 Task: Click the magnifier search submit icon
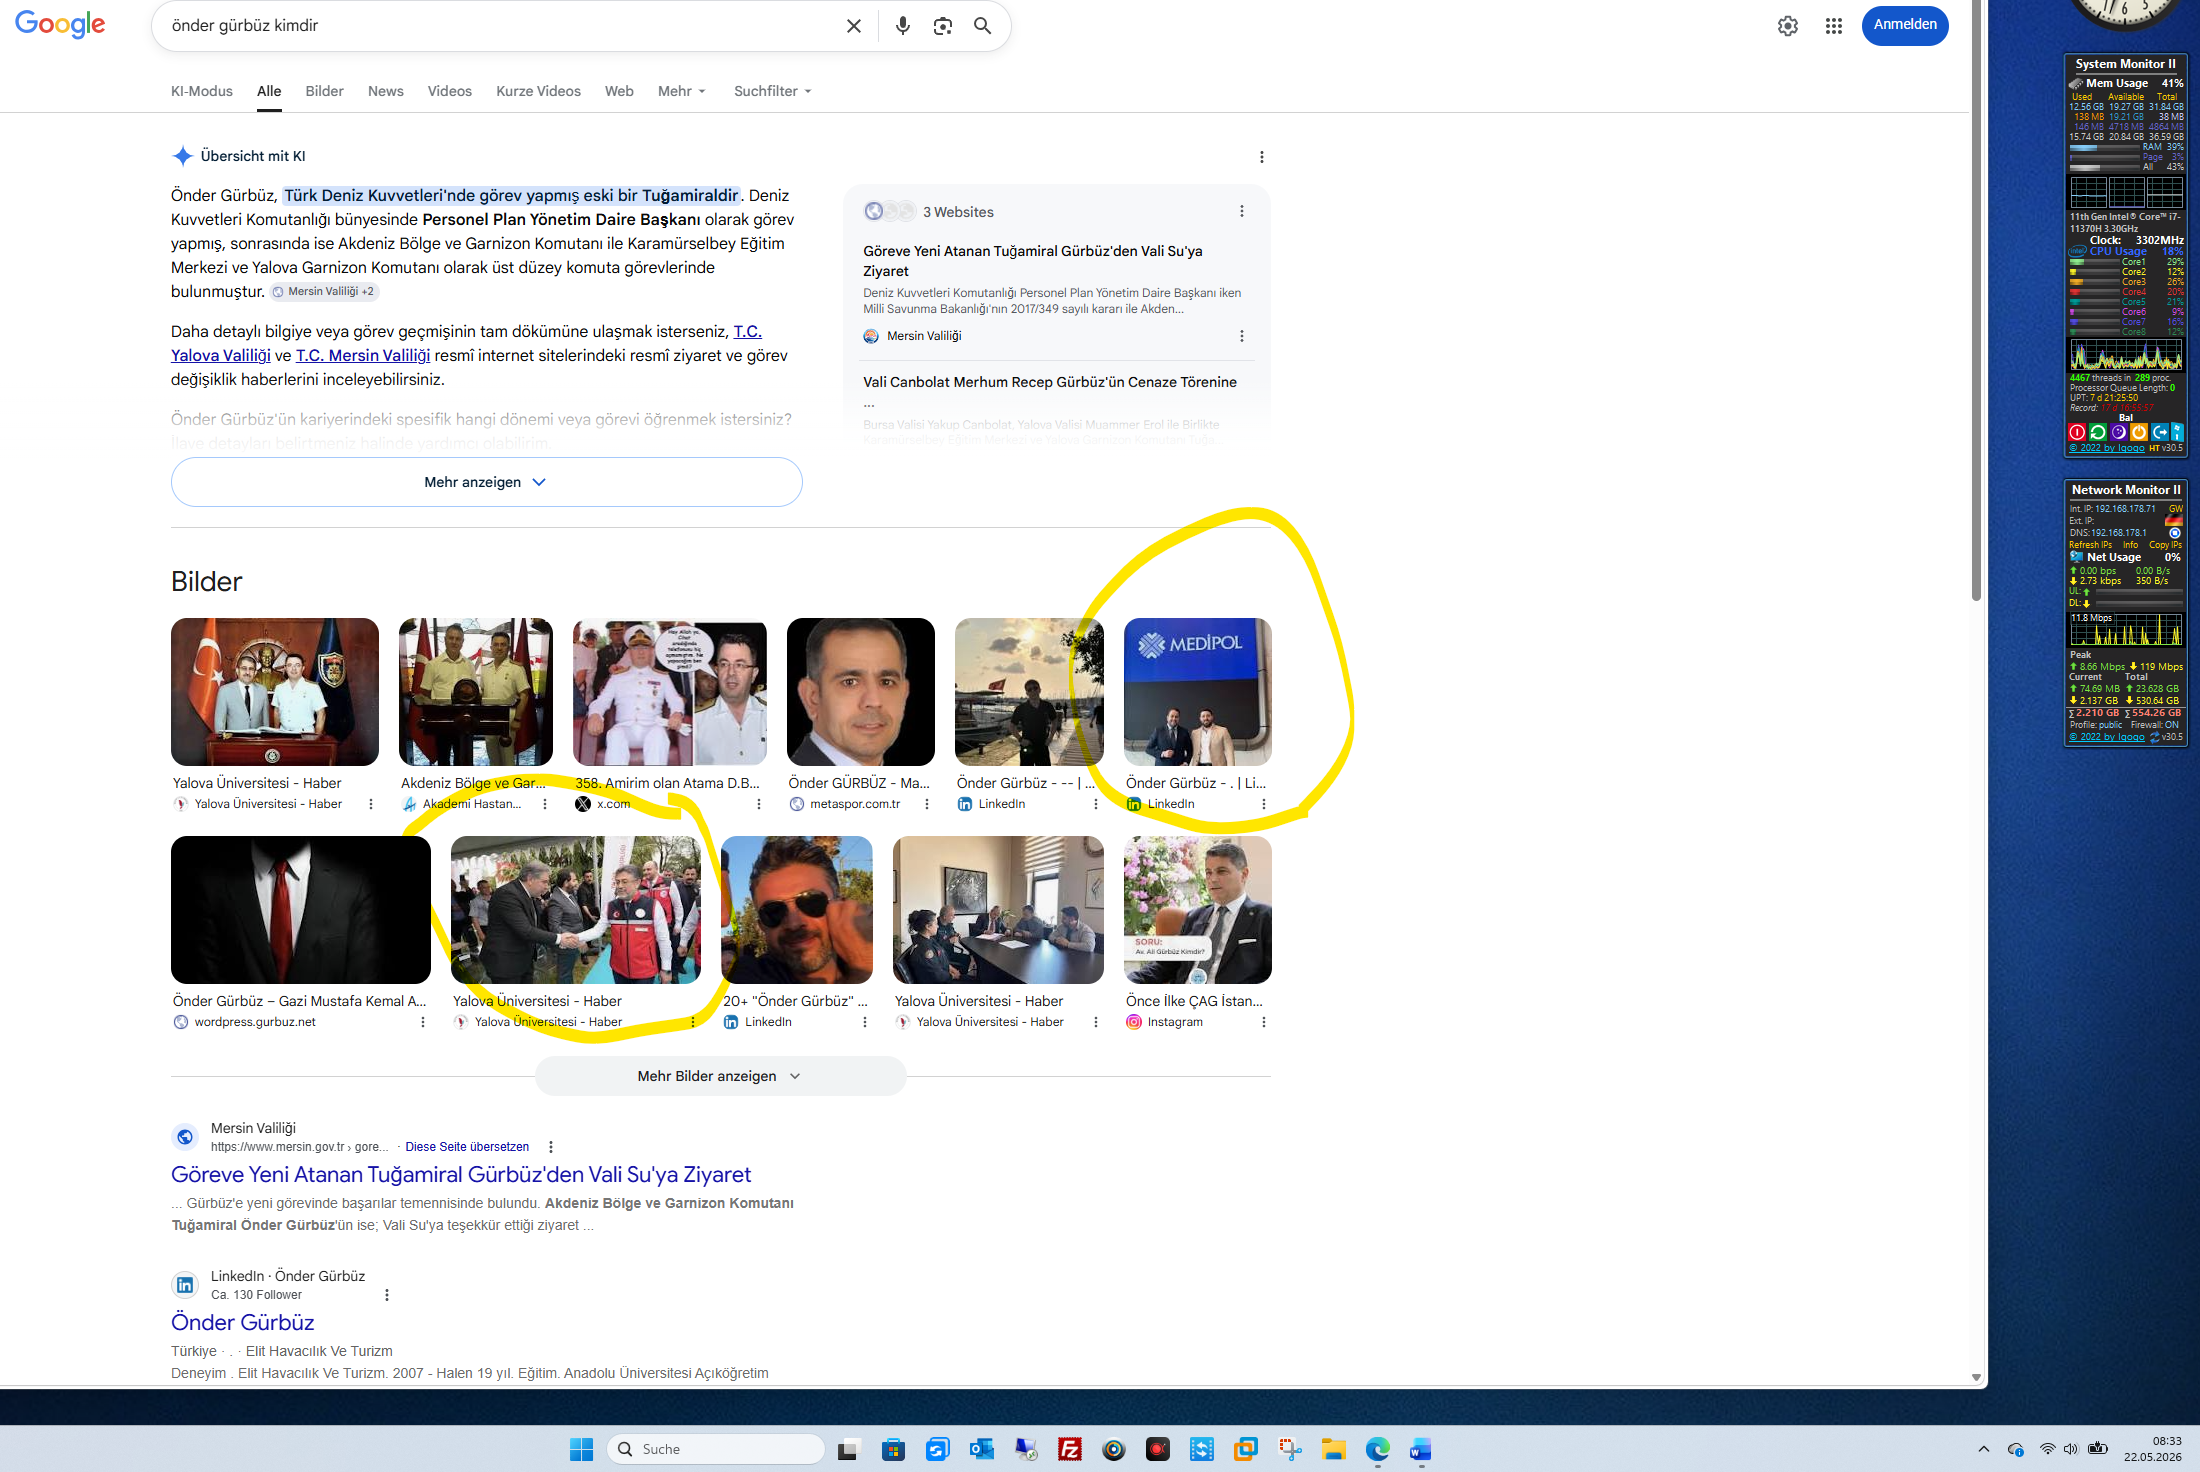(983, 26)
